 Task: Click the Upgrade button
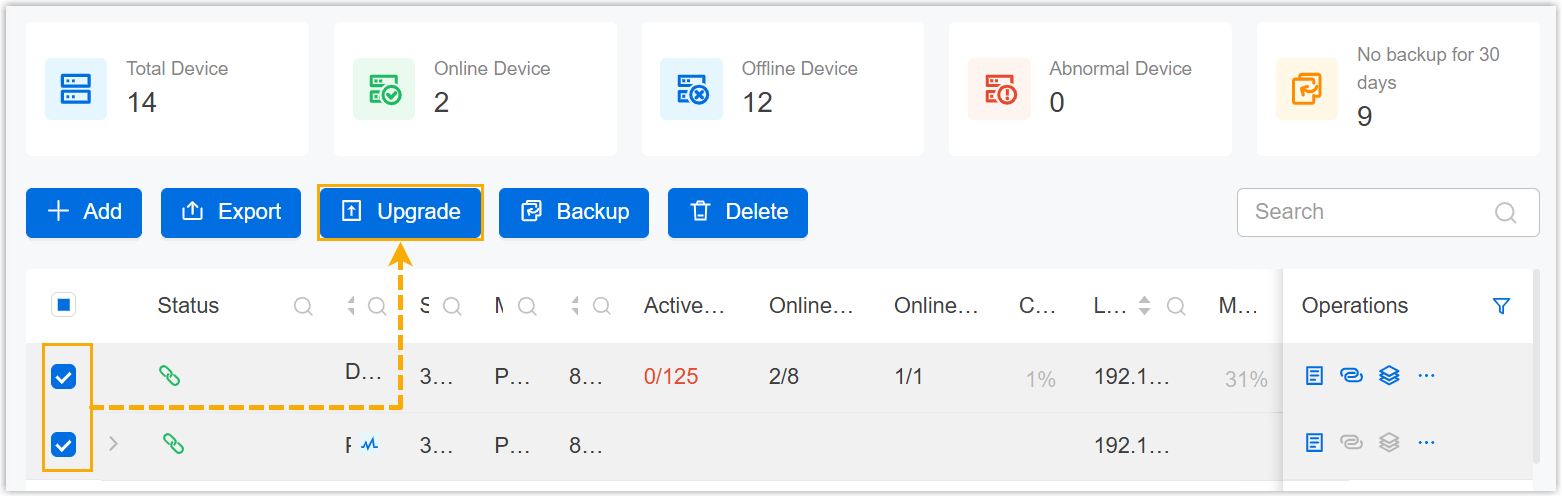coord(401,212)
